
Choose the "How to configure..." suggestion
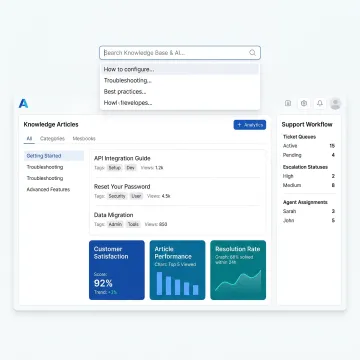point(180,69)
